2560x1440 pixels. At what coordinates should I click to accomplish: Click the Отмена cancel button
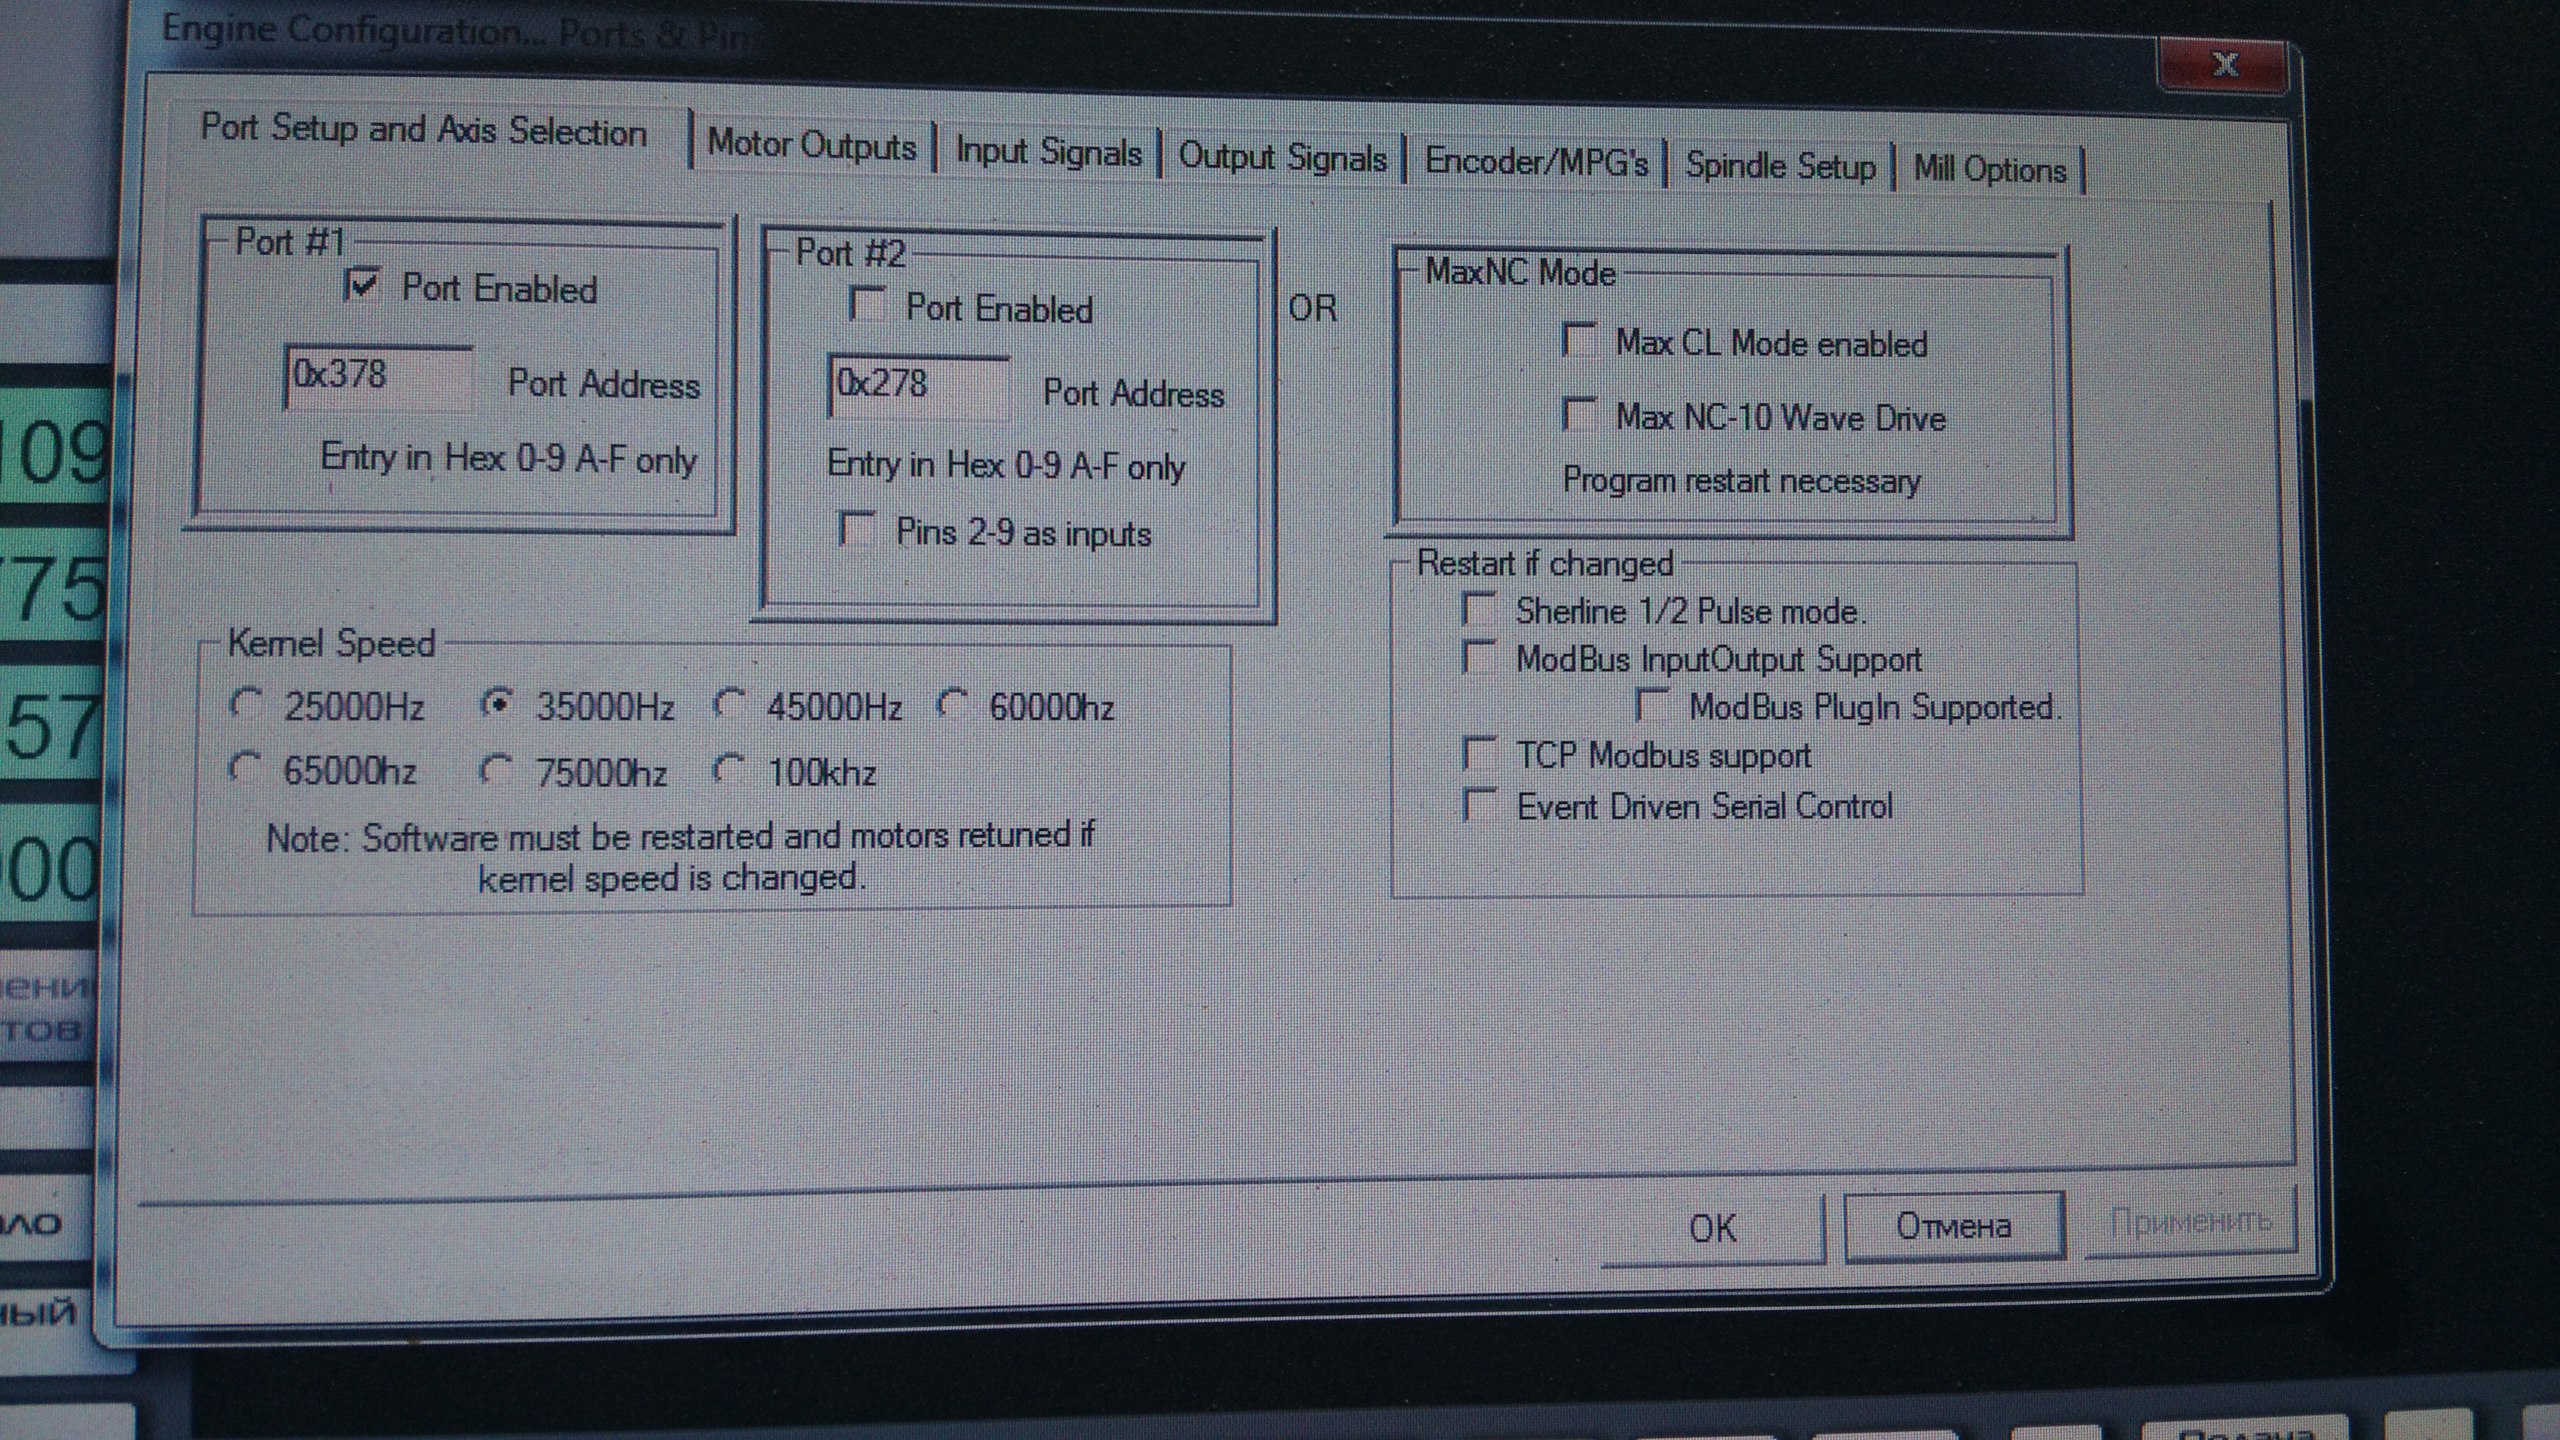pyautogui.click(x=1953, y=1226)
